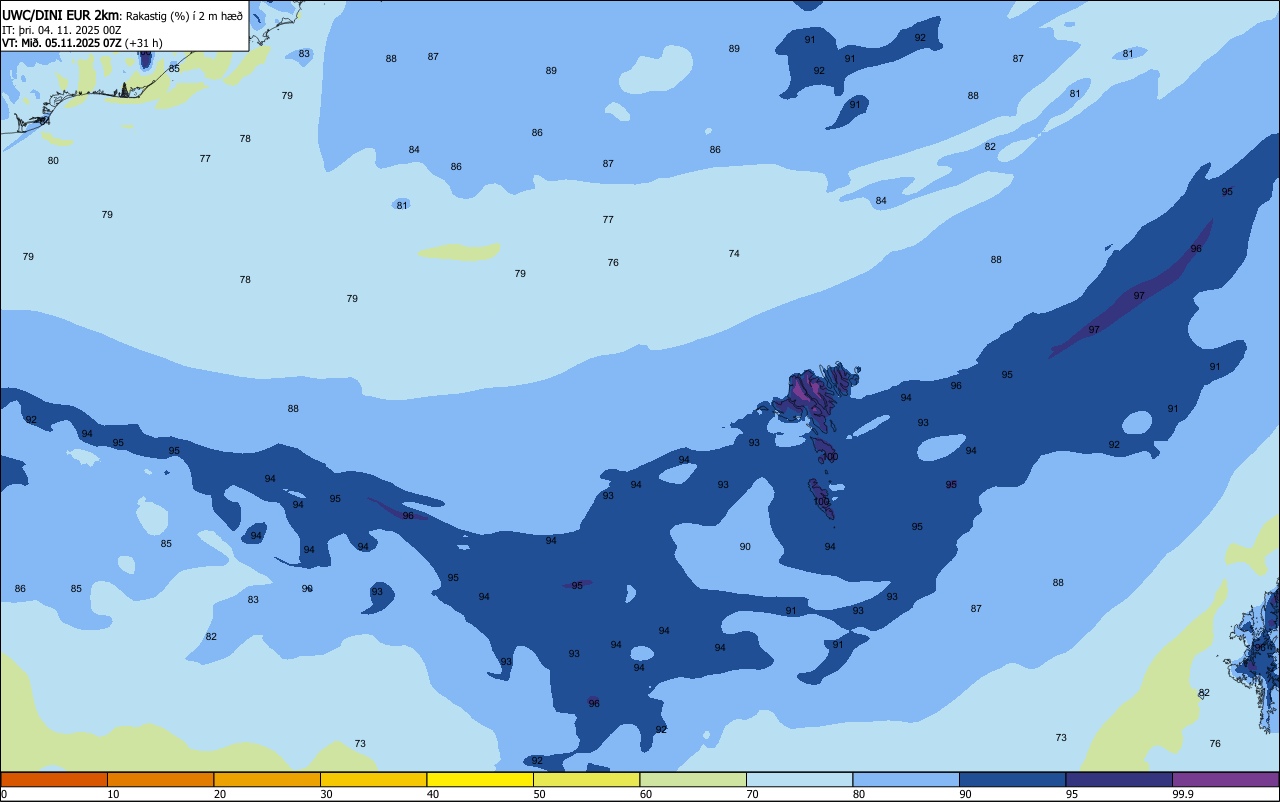Click the '74' humidity value on the map
This screenshot has width=1280, height=802.
pyautogui.click(x=734, y=254)
